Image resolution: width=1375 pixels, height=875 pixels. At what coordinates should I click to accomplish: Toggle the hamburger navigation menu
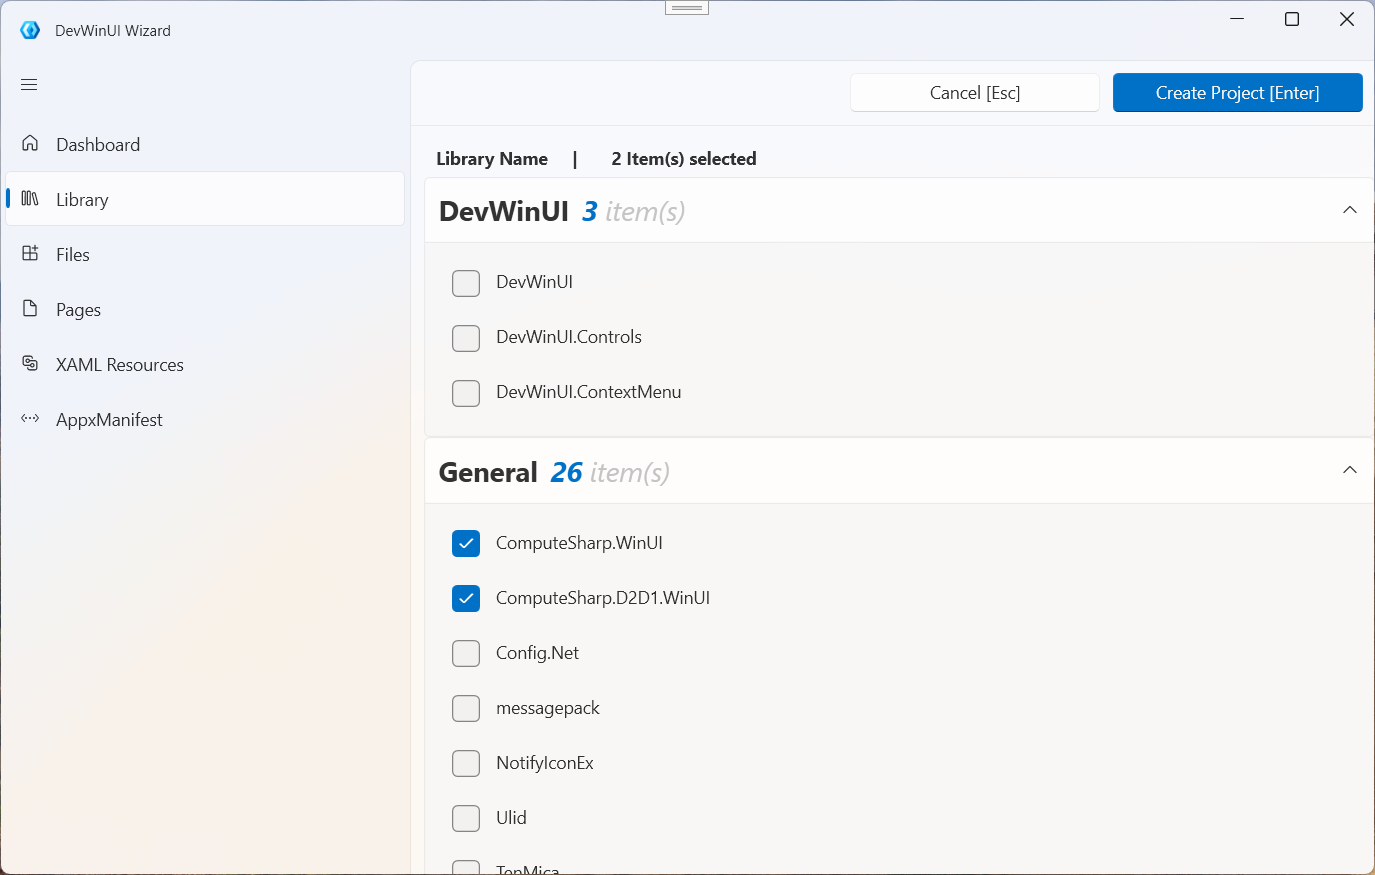pos(29,85)
